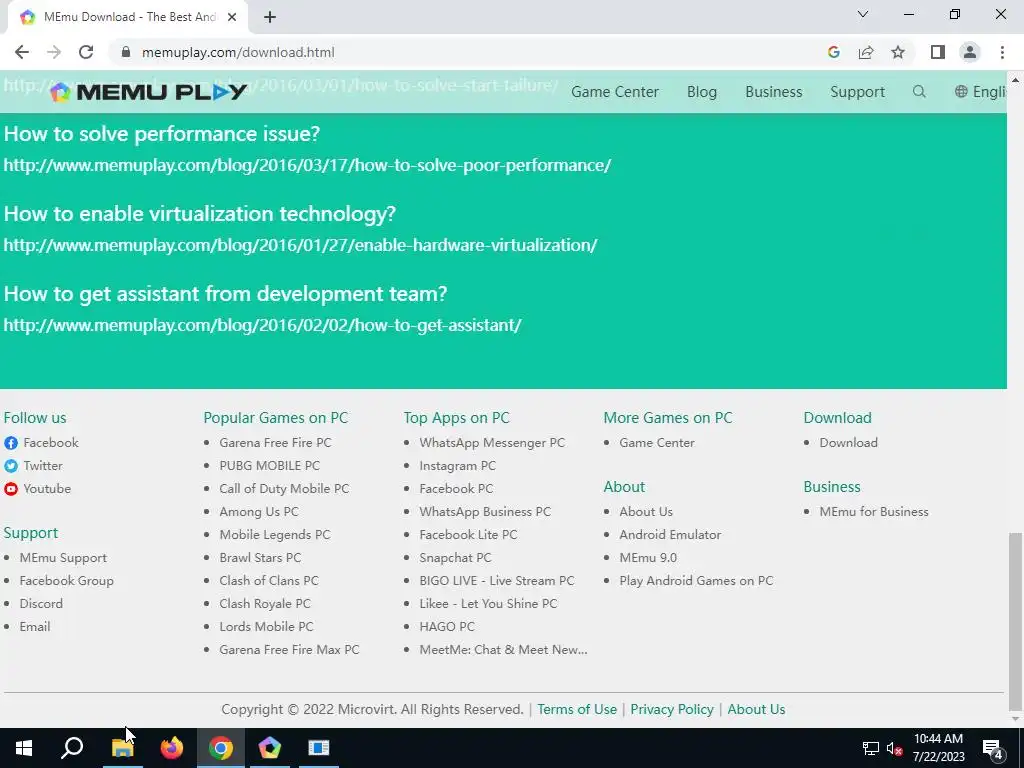
Task: Close the MEmu Download tab
Action: point(232,17)
